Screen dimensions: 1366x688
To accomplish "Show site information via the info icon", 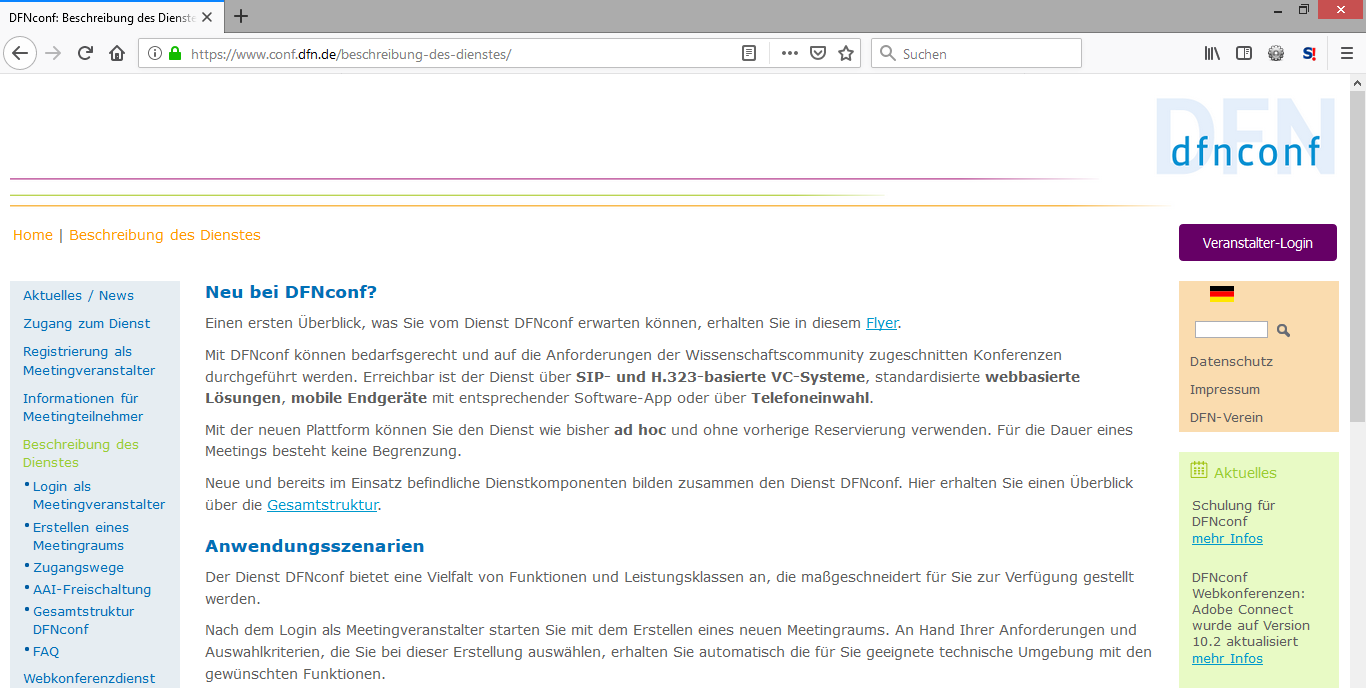I will tap(155, 54).
